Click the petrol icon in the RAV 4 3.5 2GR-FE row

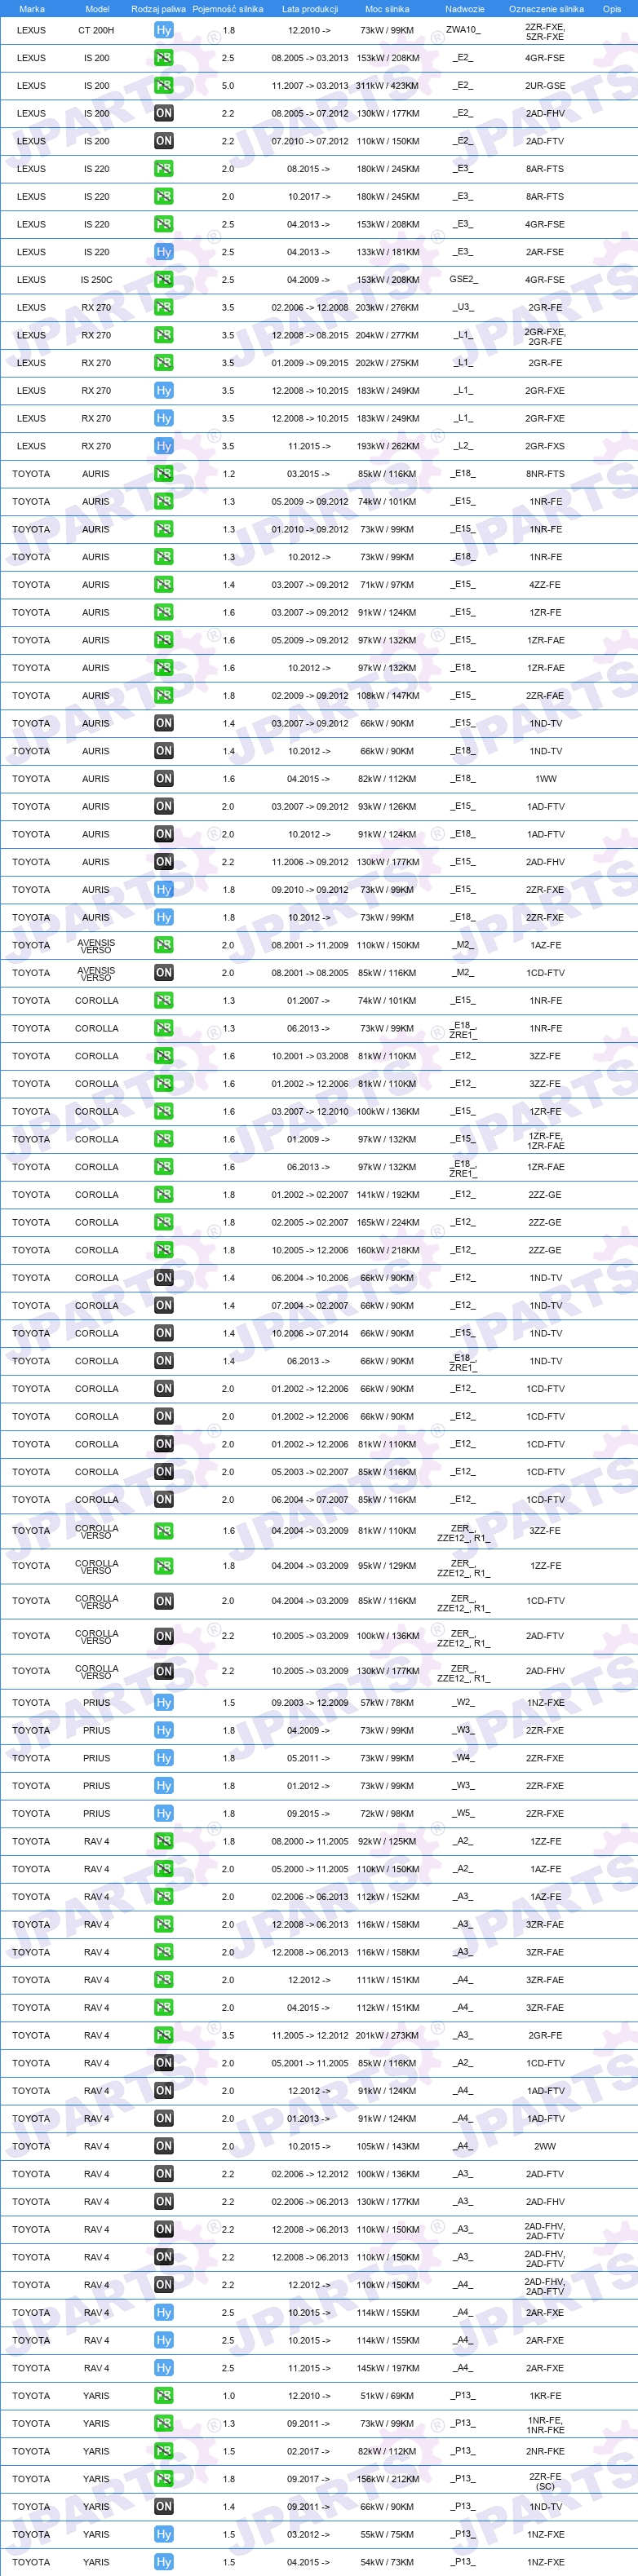[164, 2035]
